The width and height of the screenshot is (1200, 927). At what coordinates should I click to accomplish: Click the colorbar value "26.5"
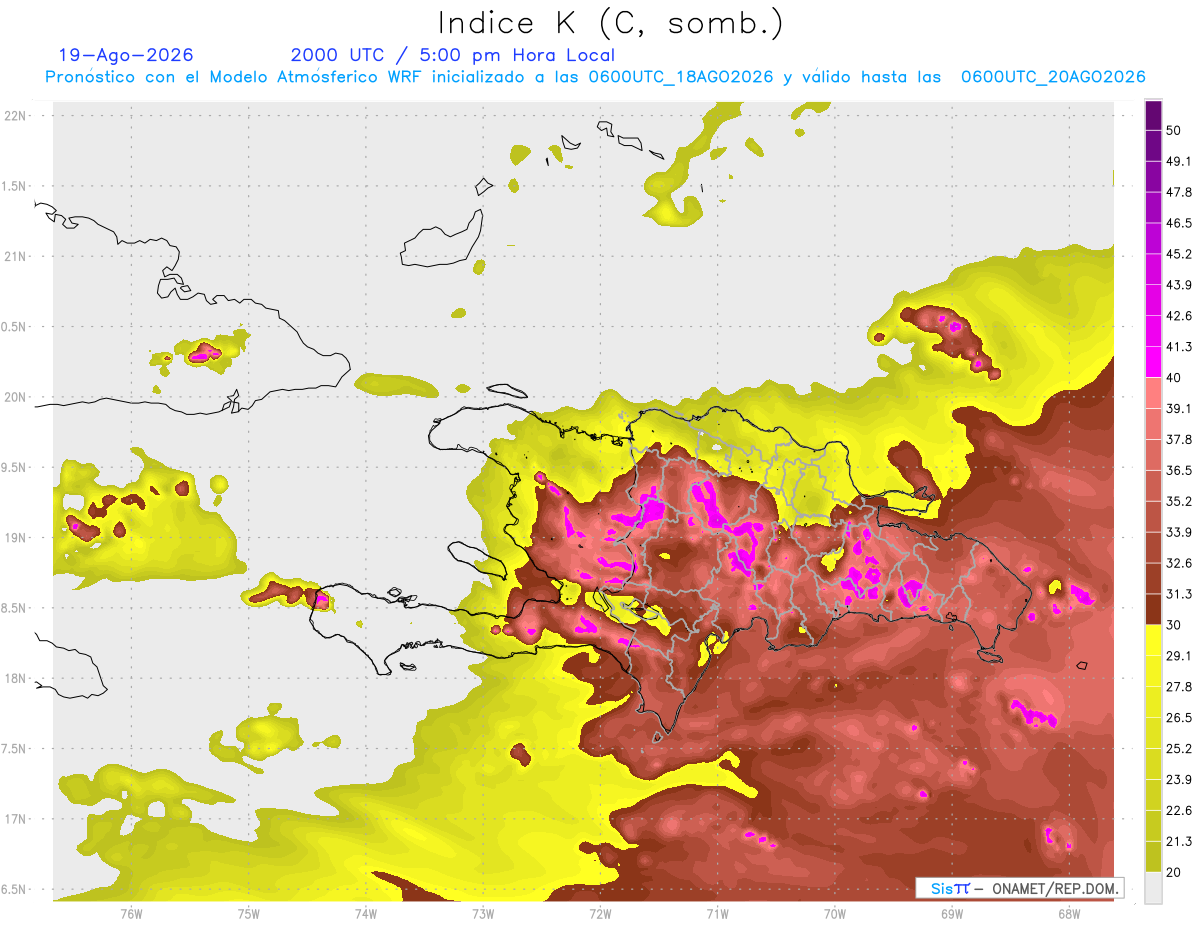pos(1179,718)
